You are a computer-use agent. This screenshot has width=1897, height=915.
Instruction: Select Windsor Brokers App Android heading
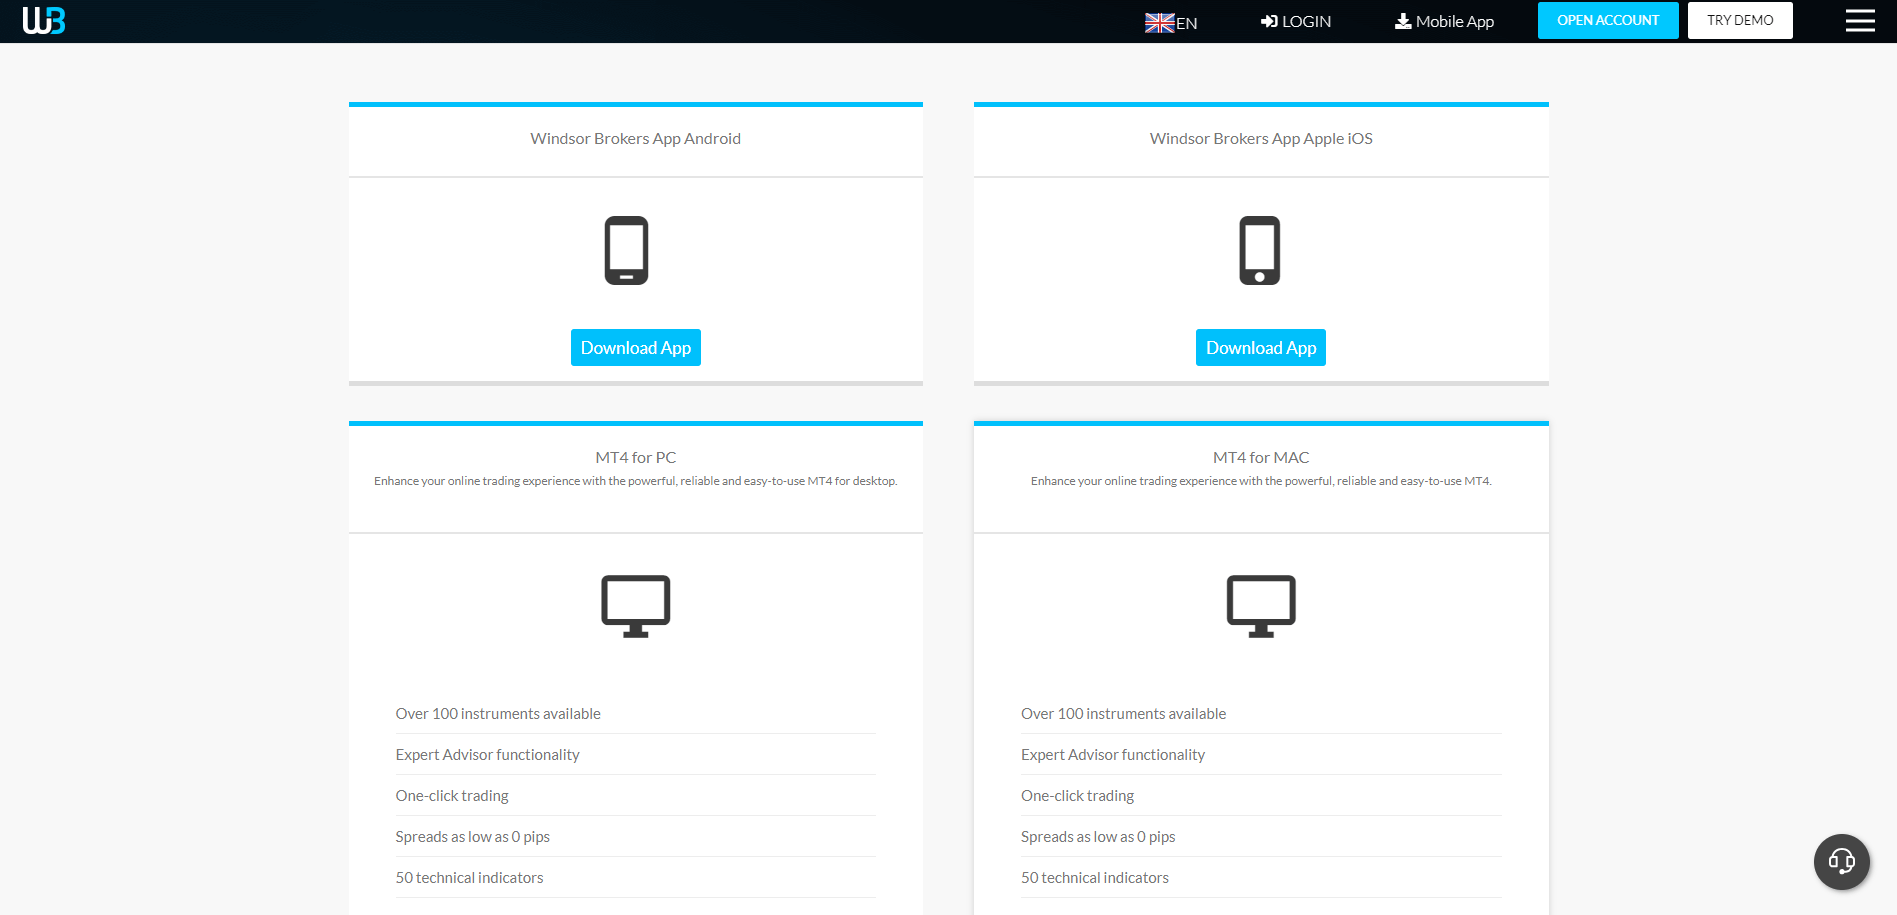[636, 139]
